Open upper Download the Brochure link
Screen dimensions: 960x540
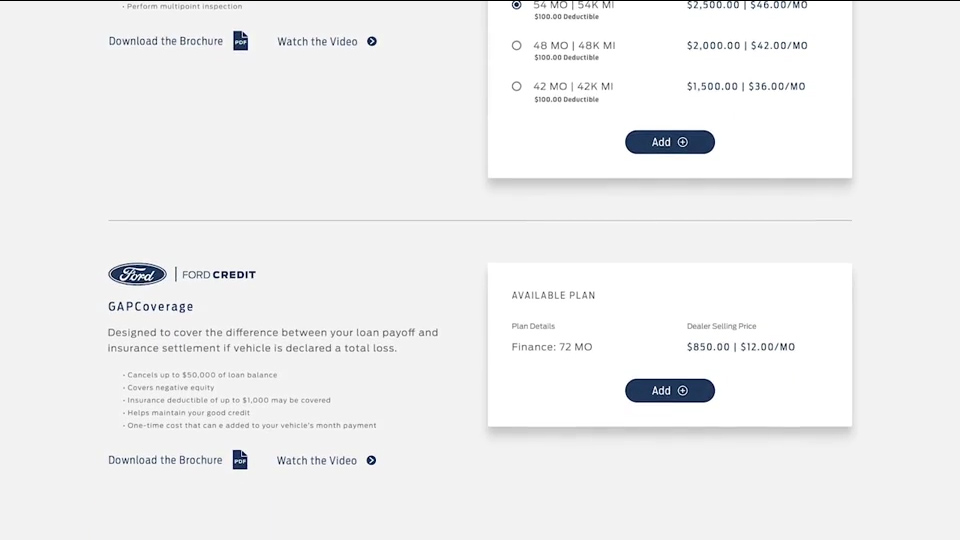point(166,41)
